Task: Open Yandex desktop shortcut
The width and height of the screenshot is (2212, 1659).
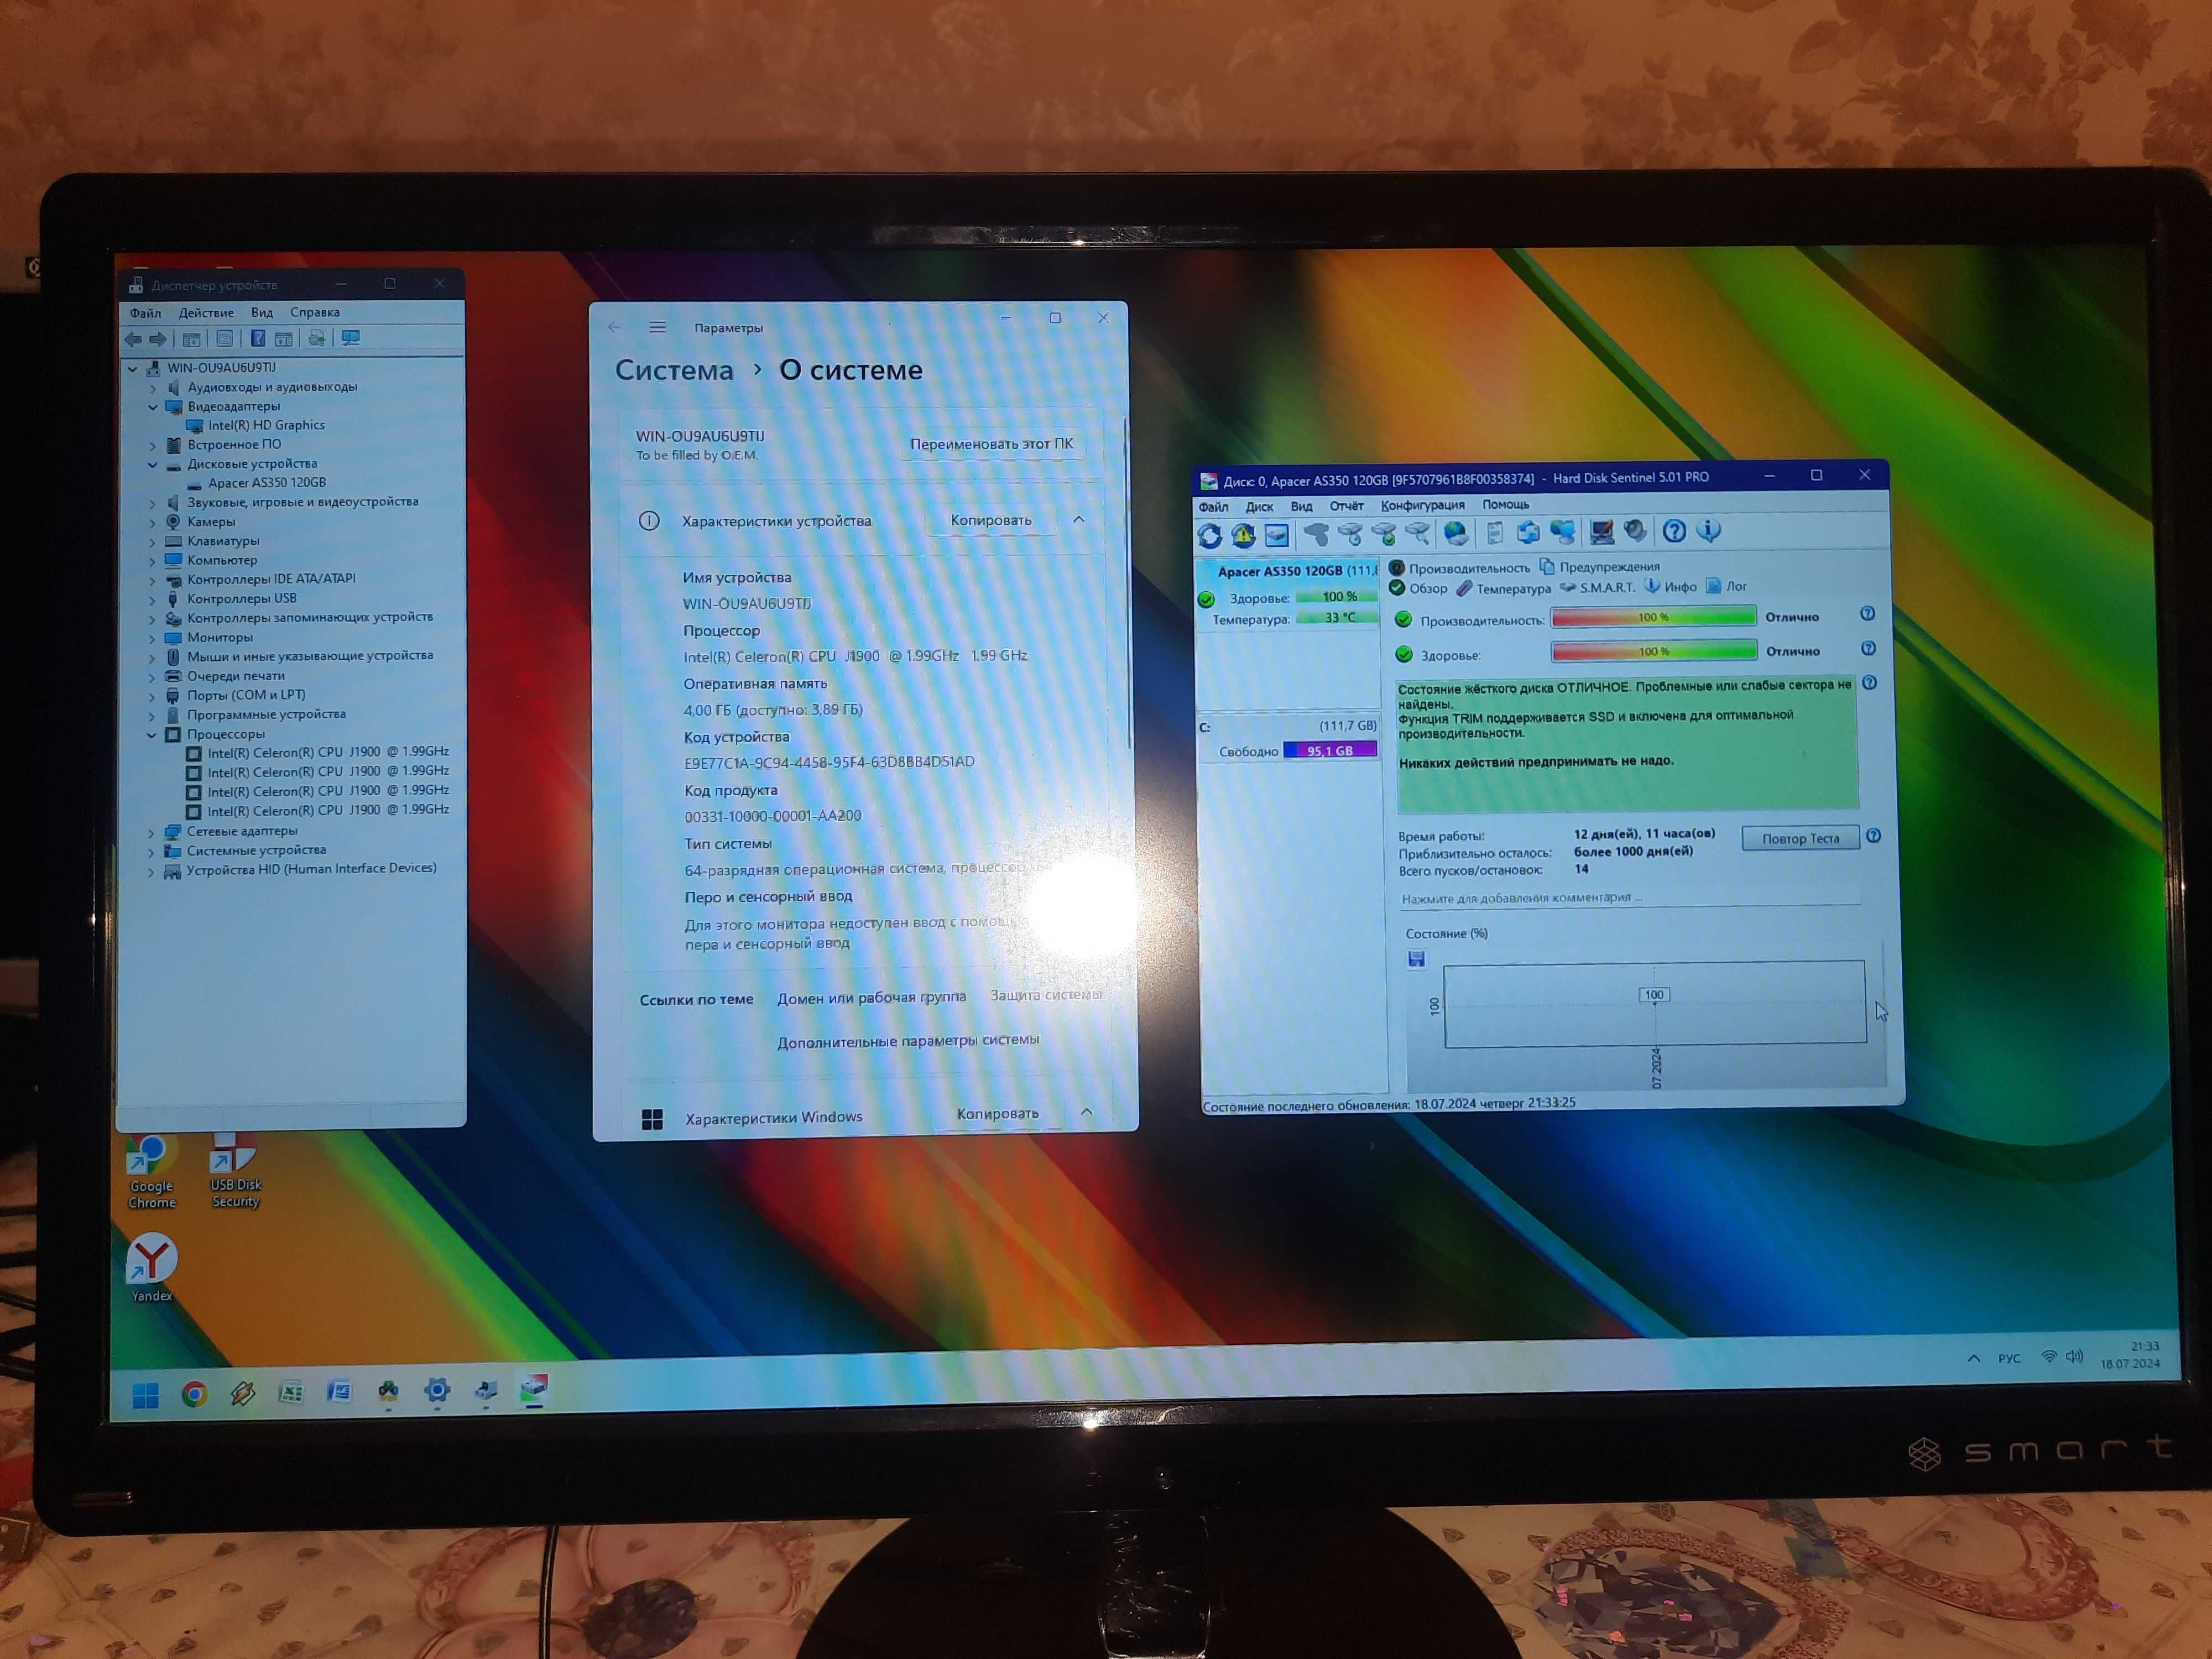Action: pyautogui.click(x=151, y=1268)
